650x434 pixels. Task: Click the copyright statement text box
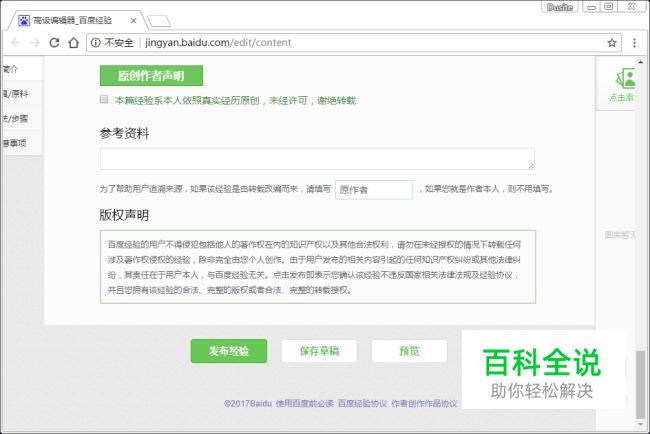point(318,267)
